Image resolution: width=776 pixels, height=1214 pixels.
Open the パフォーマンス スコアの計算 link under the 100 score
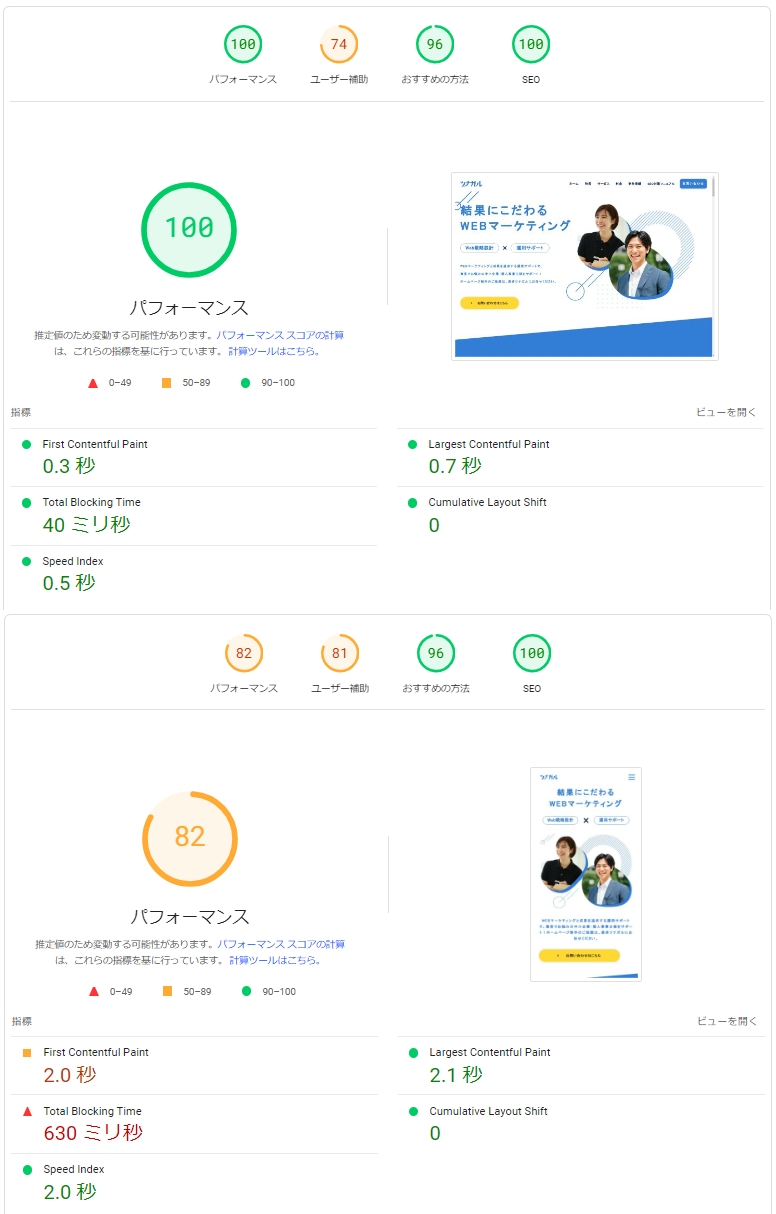[x=280, y=336]
